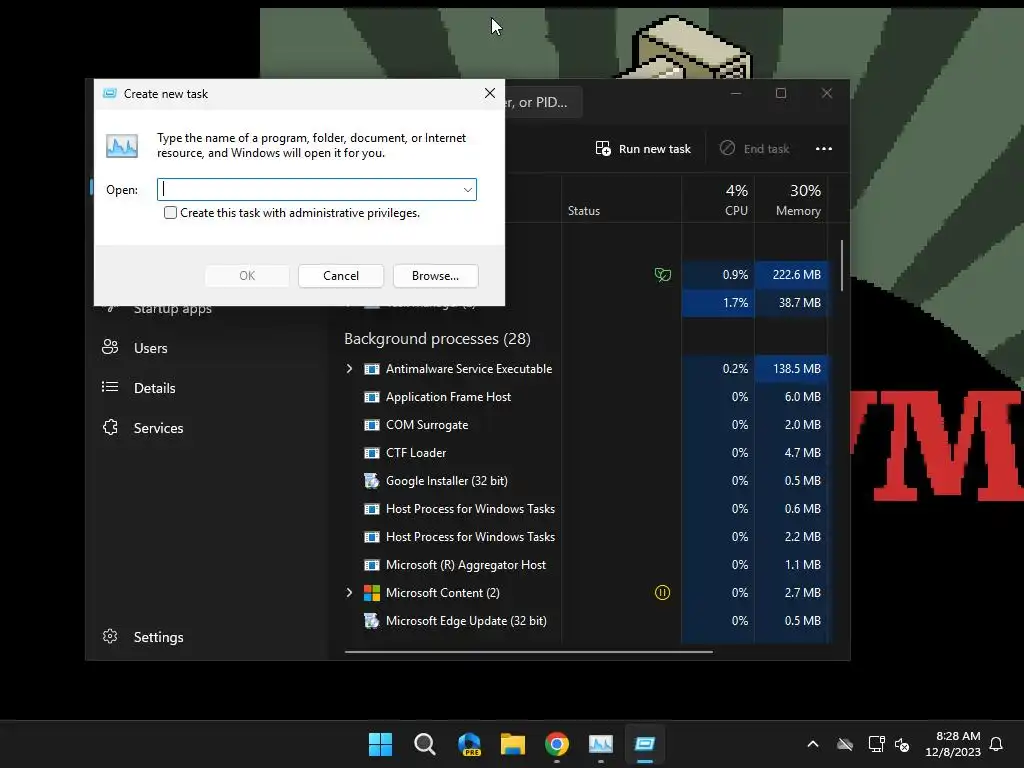Click the Services puzzle icon
Image resolution: width=1024 pixels, height=768 pixels.
(110, 427)
